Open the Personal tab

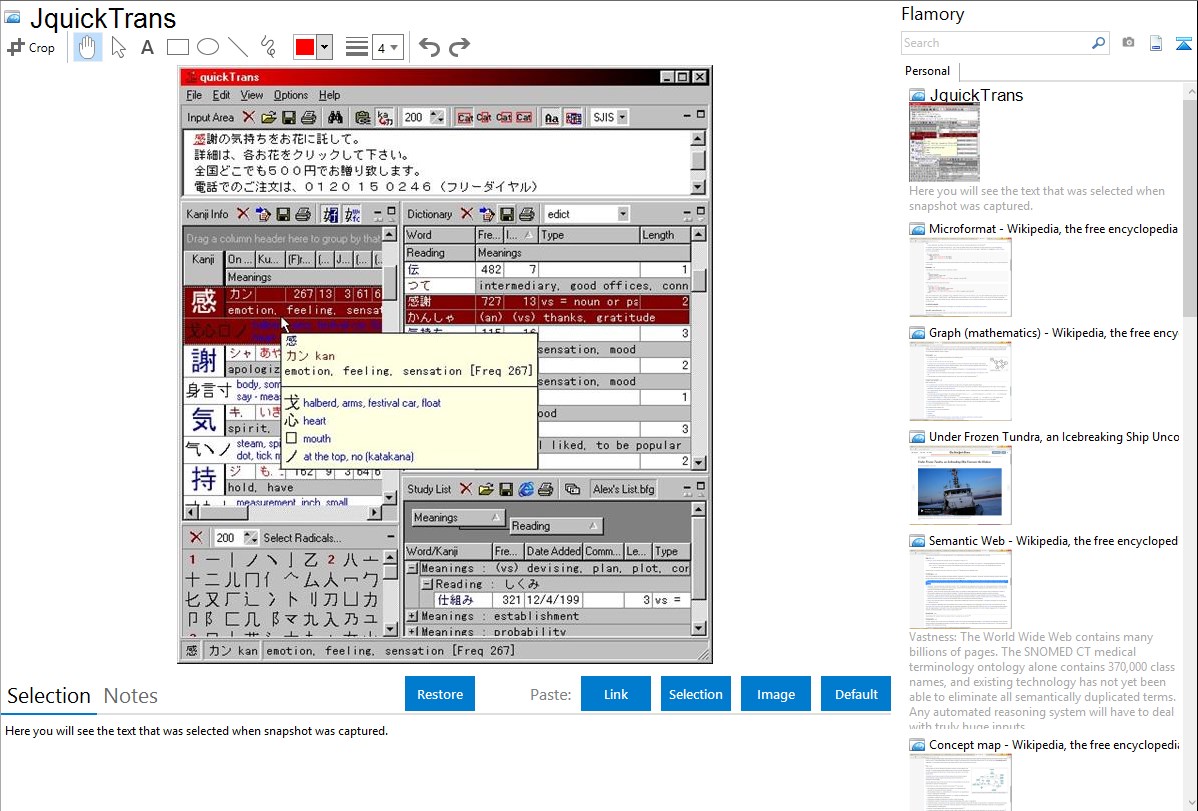tap(927, 71)
